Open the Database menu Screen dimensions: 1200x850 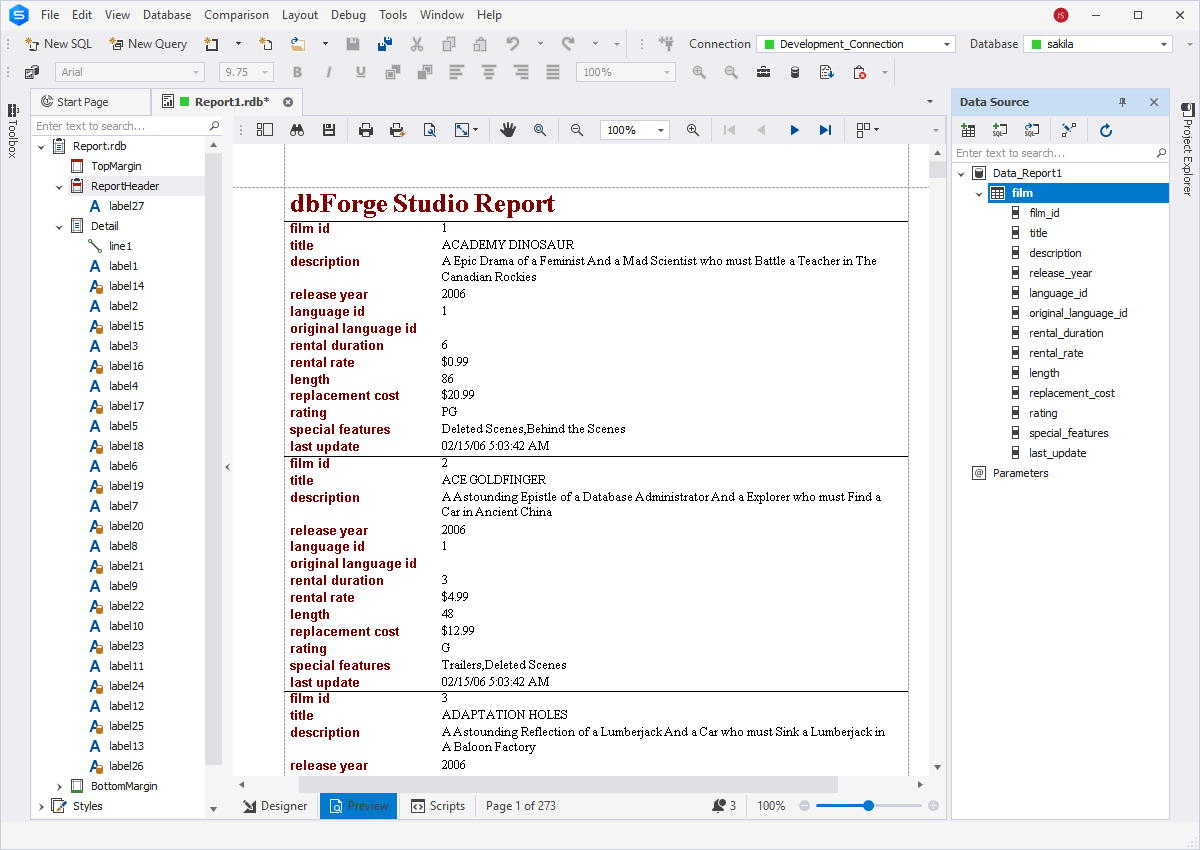pos(167,15)
